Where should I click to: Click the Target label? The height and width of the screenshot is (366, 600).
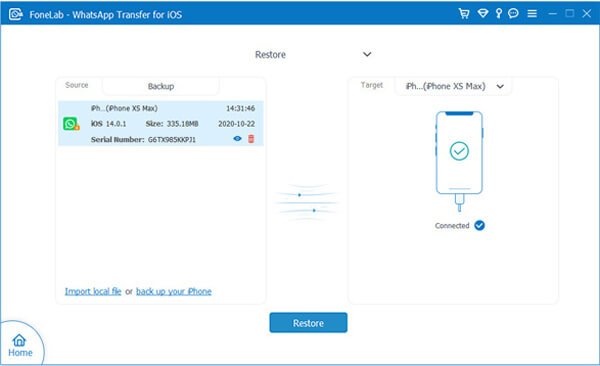(372, 85)
